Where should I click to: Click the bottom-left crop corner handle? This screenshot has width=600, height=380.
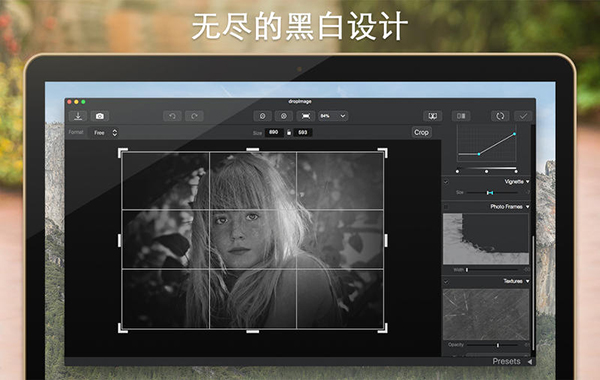click(x=123, y=328)
